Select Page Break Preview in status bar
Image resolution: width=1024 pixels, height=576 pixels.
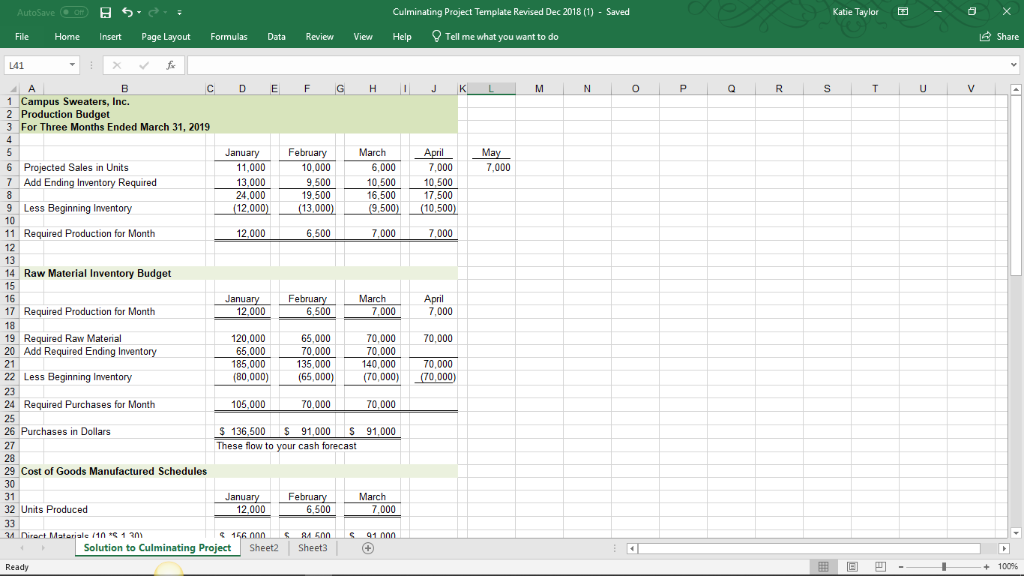point(878,566)
